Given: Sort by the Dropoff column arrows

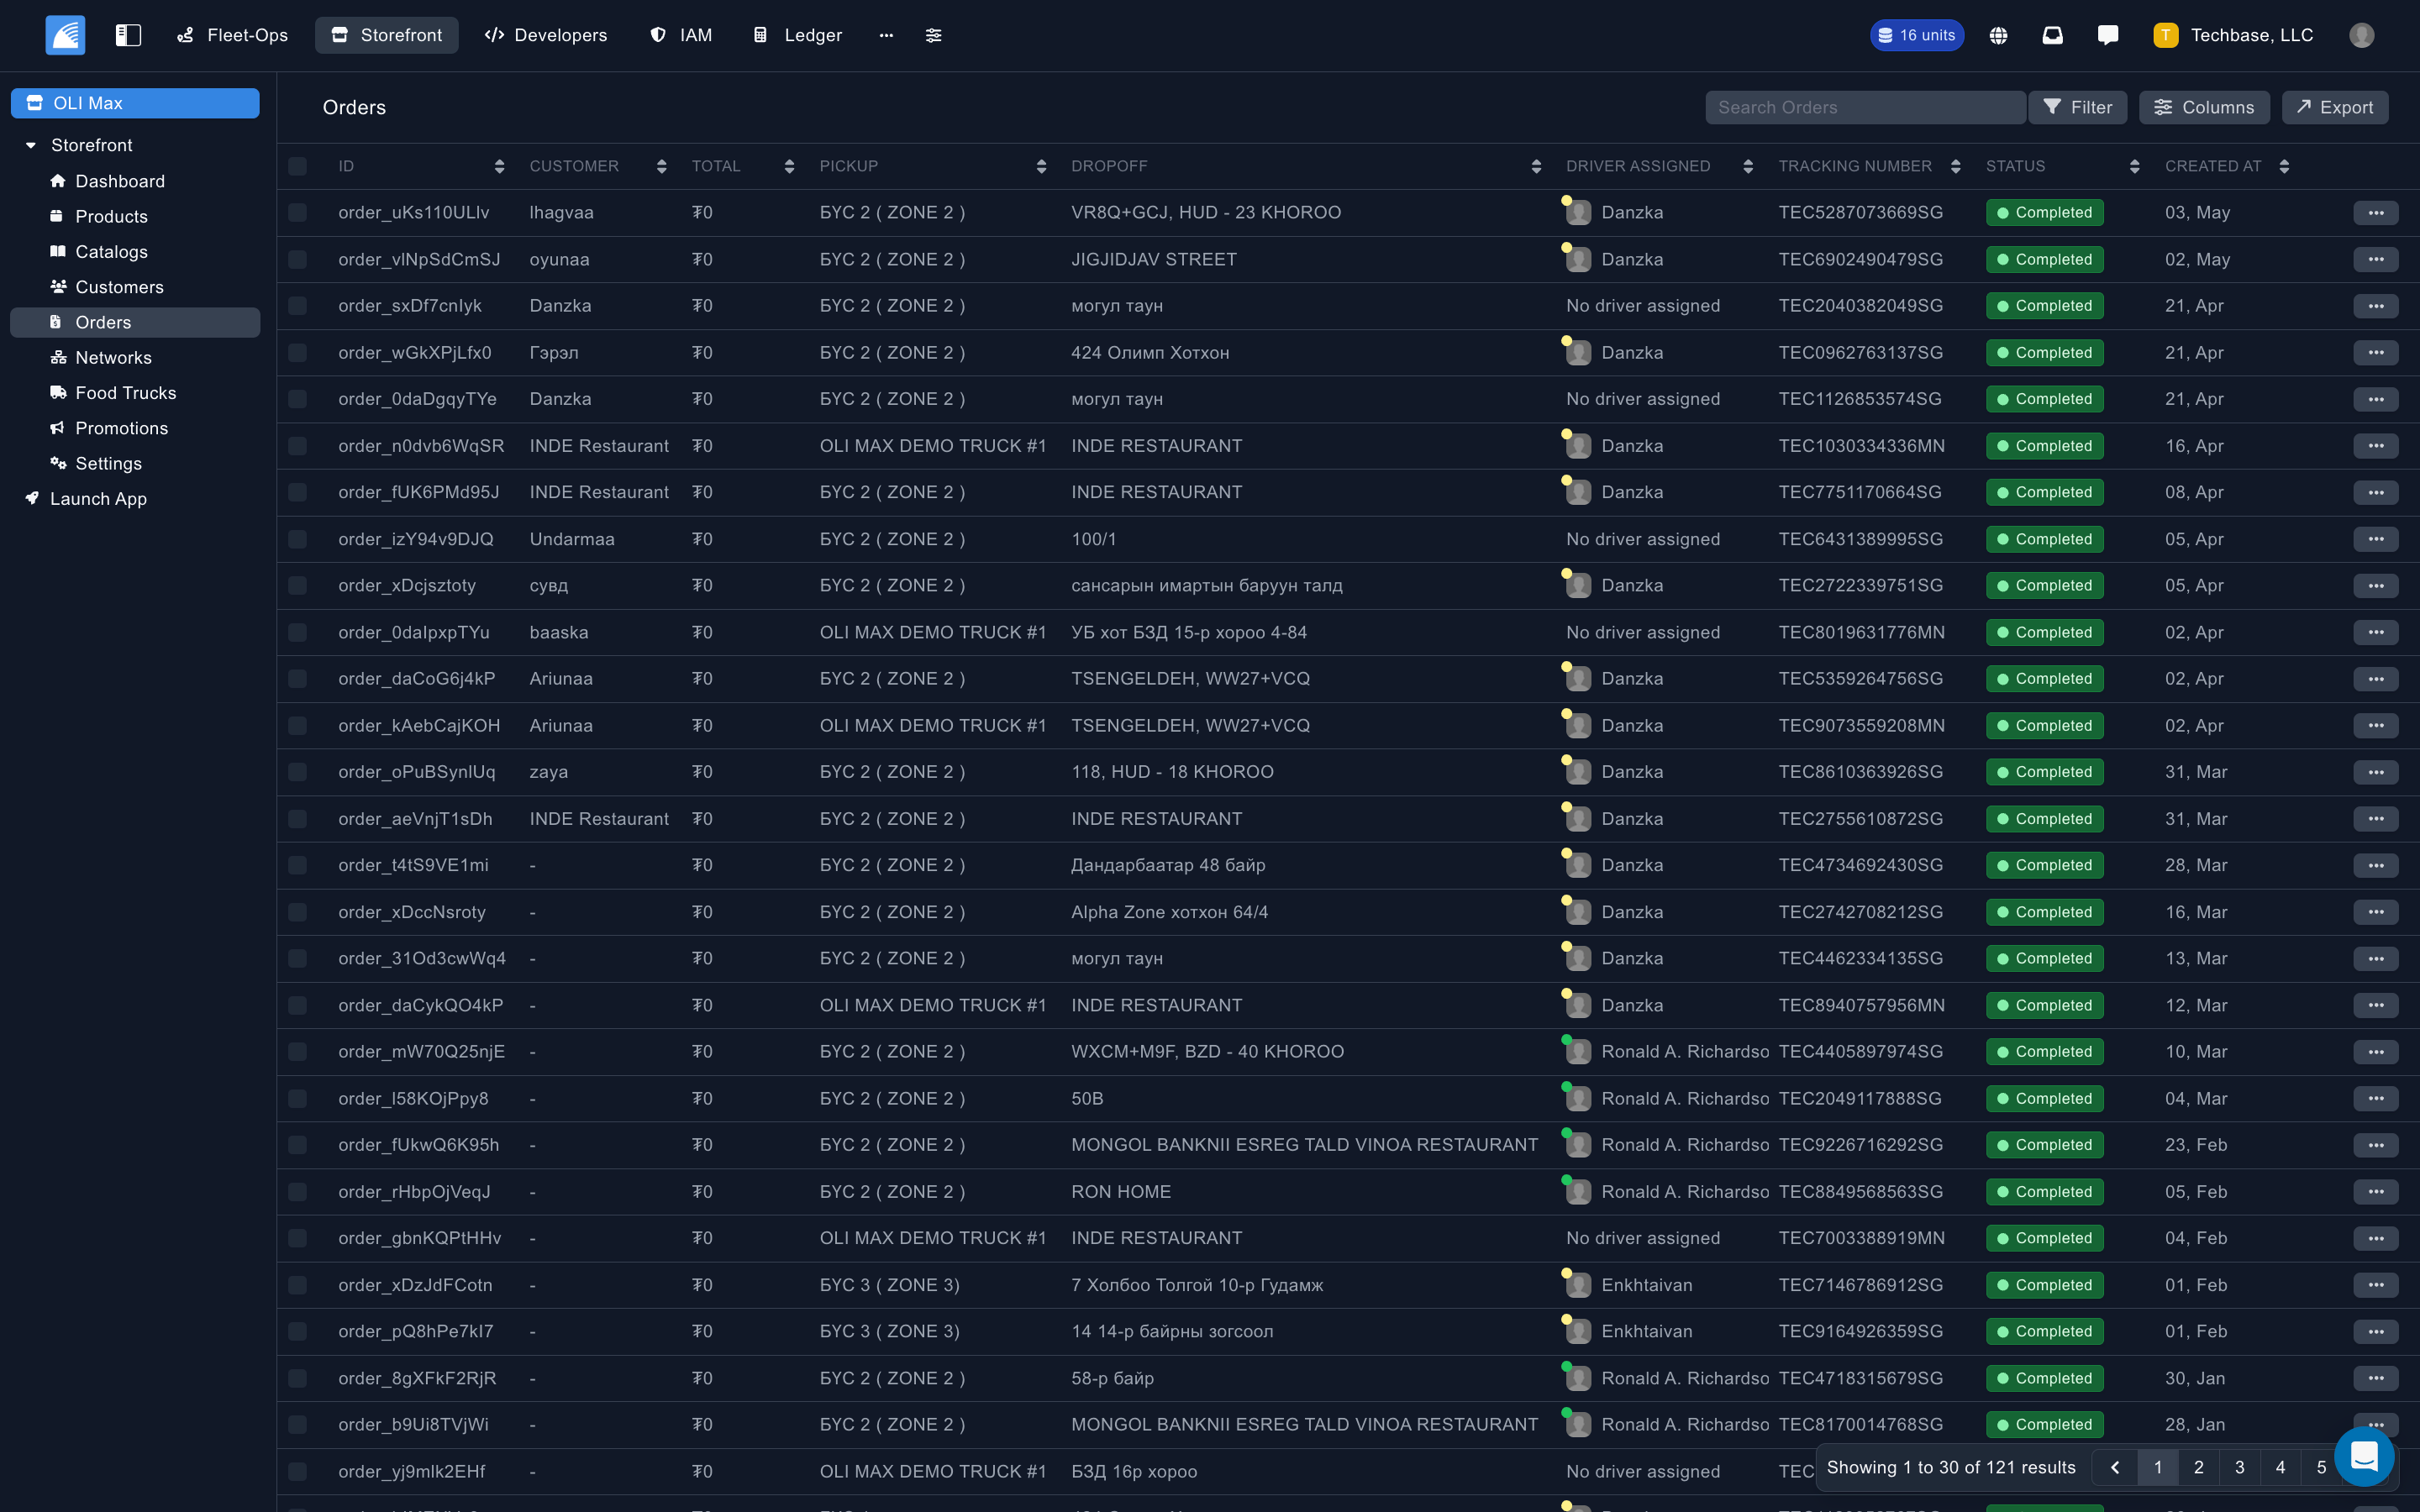Looking at the screenshot, I should (x=1536, y=166).
